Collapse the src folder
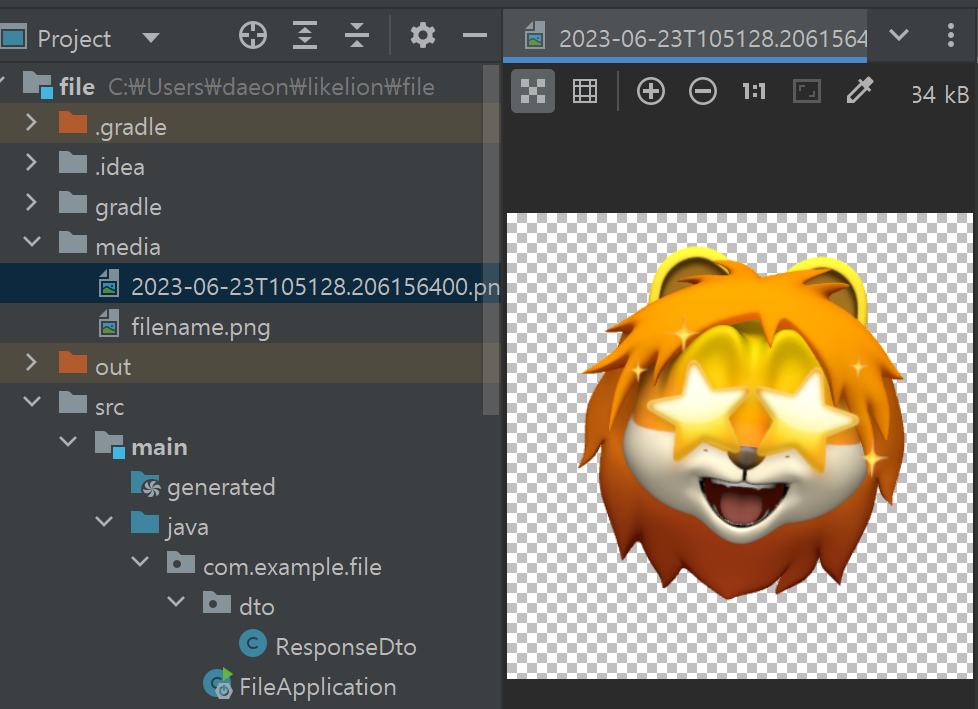This screenshot has height=709, width=978. (32, 402)
